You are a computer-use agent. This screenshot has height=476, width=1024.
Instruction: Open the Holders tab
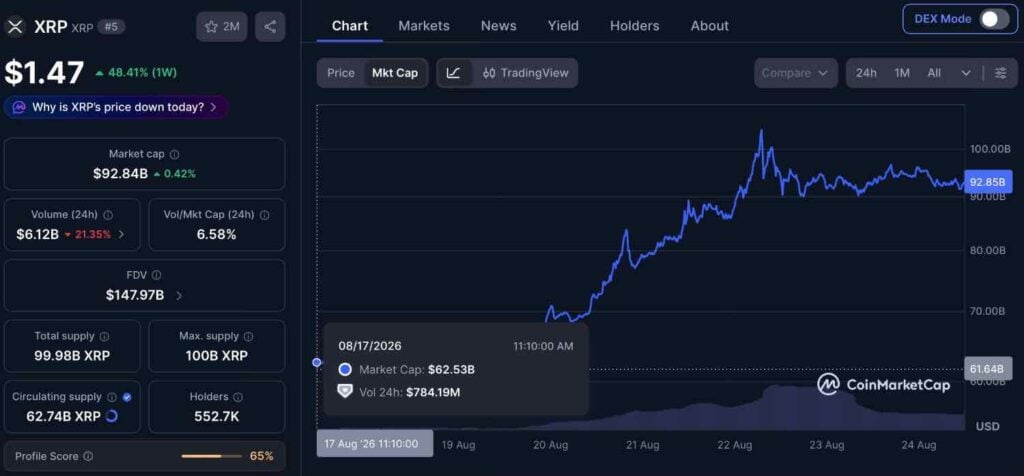pos(634,25)
